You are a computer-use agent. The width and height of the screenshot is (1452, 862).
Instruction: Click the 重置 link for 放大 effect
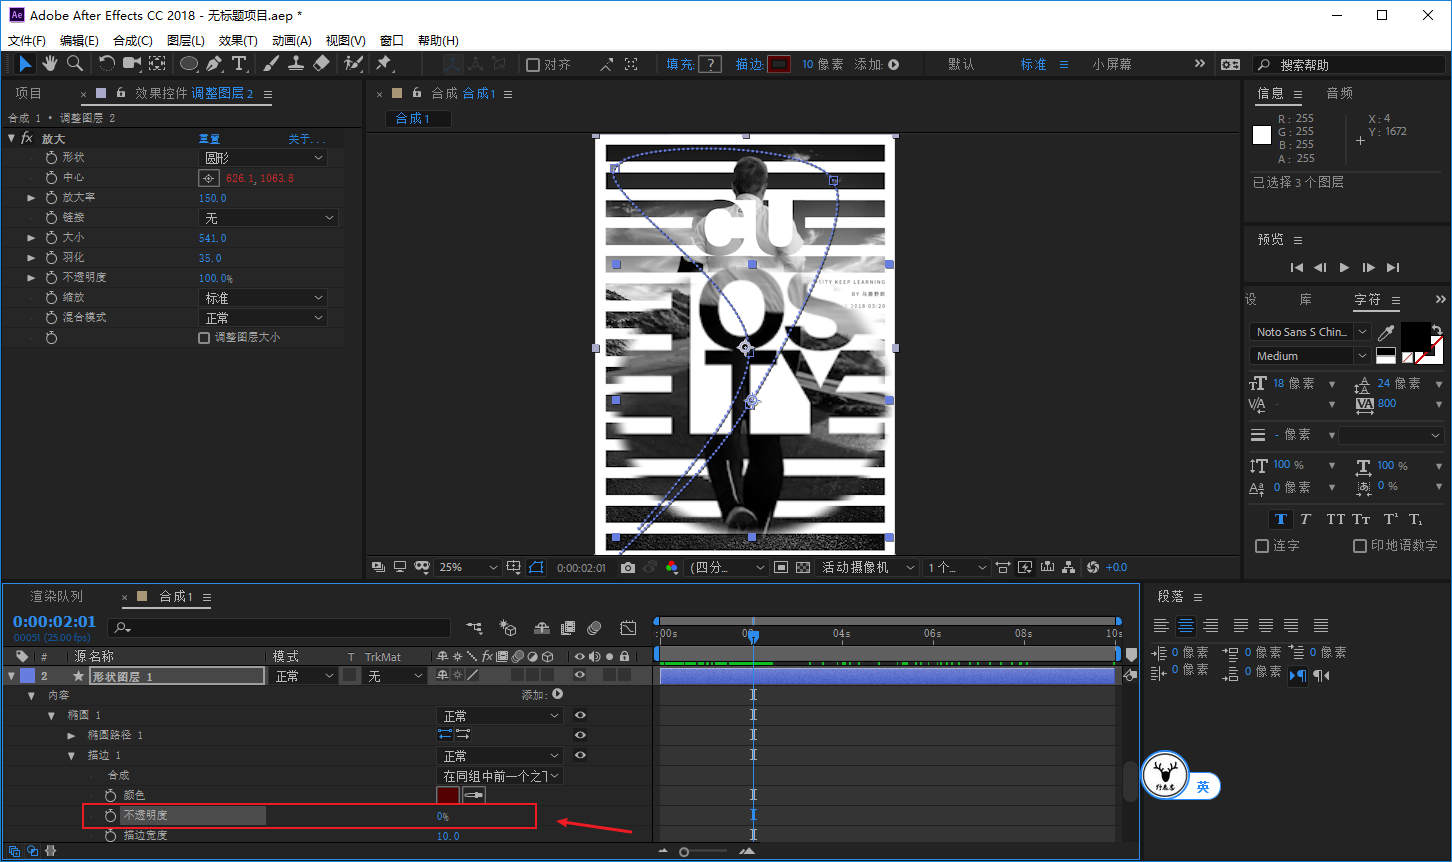pos(209,139)
